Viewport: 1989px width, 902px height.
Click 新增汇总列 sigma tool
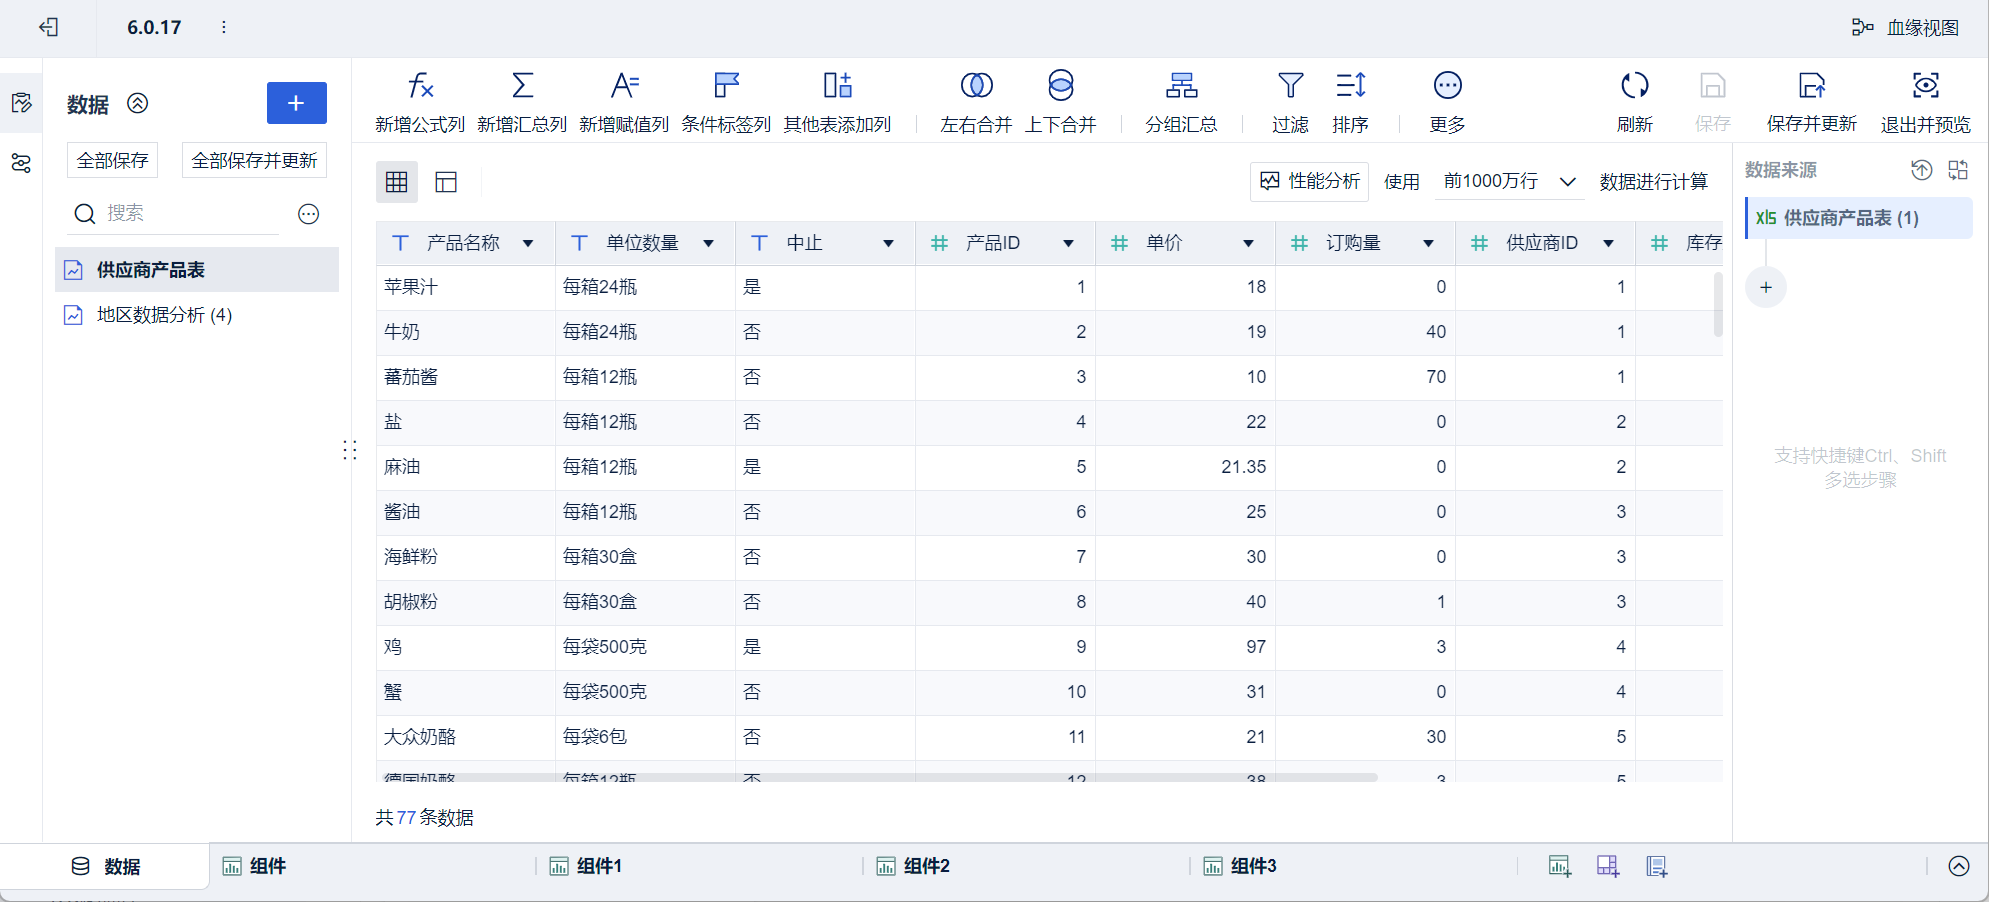click(522, 102)
